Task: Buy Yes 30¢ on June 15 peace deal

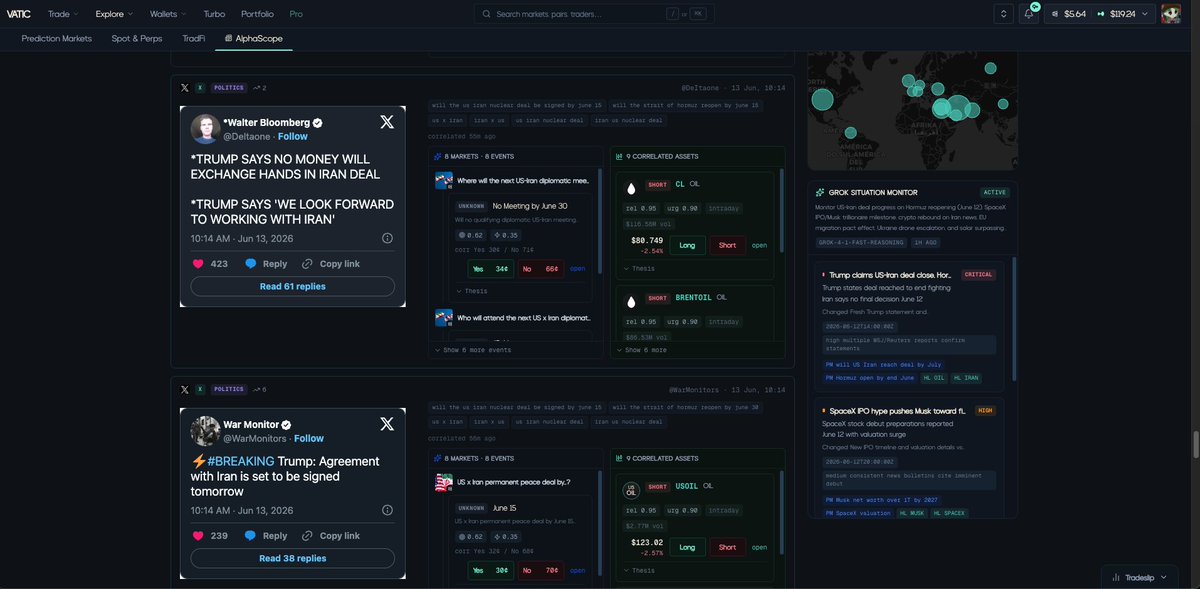Action: pos(491,571)
